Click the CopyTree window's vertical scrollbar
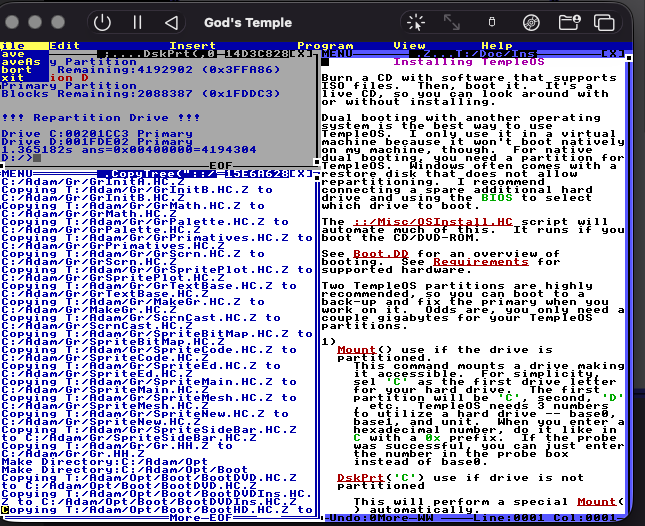Viewport: 645px width, 526px height. click(x=317, y=345)
